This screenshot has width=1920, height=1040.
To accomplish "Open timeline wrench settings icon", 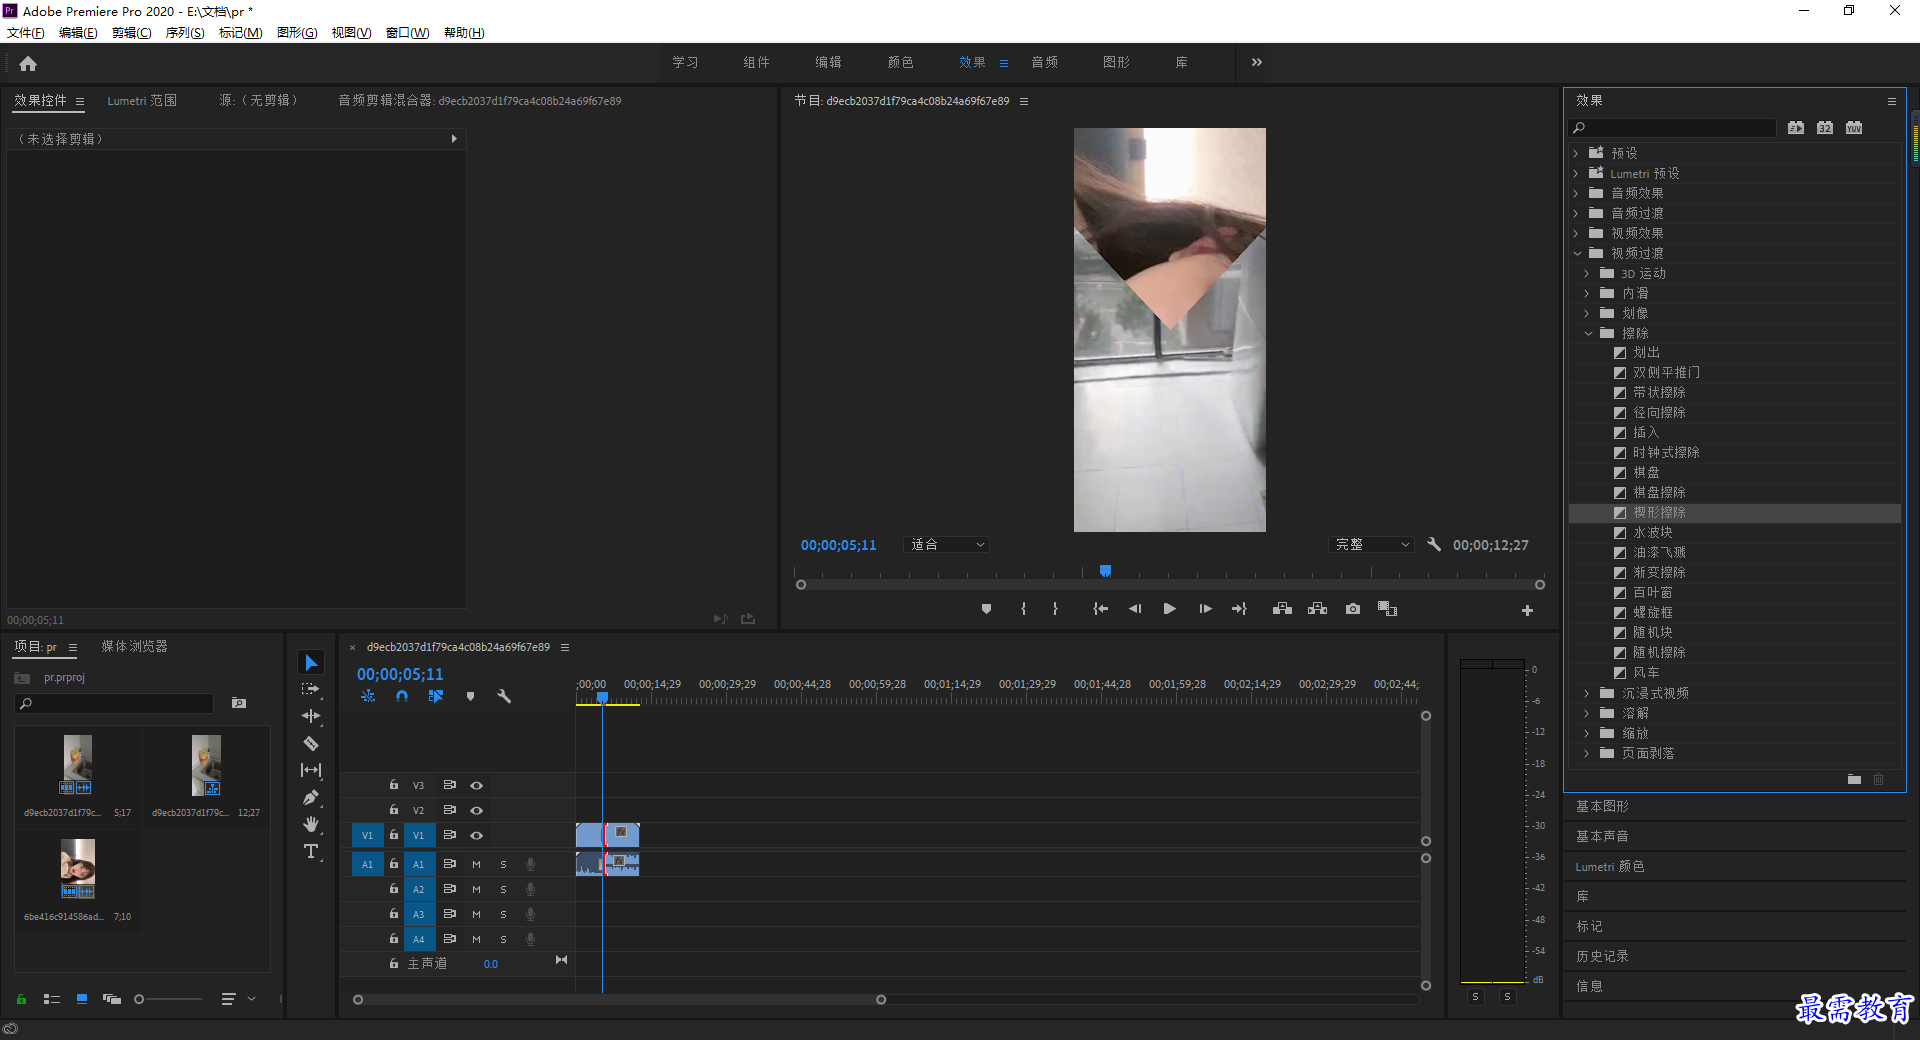I will [504, 696].
